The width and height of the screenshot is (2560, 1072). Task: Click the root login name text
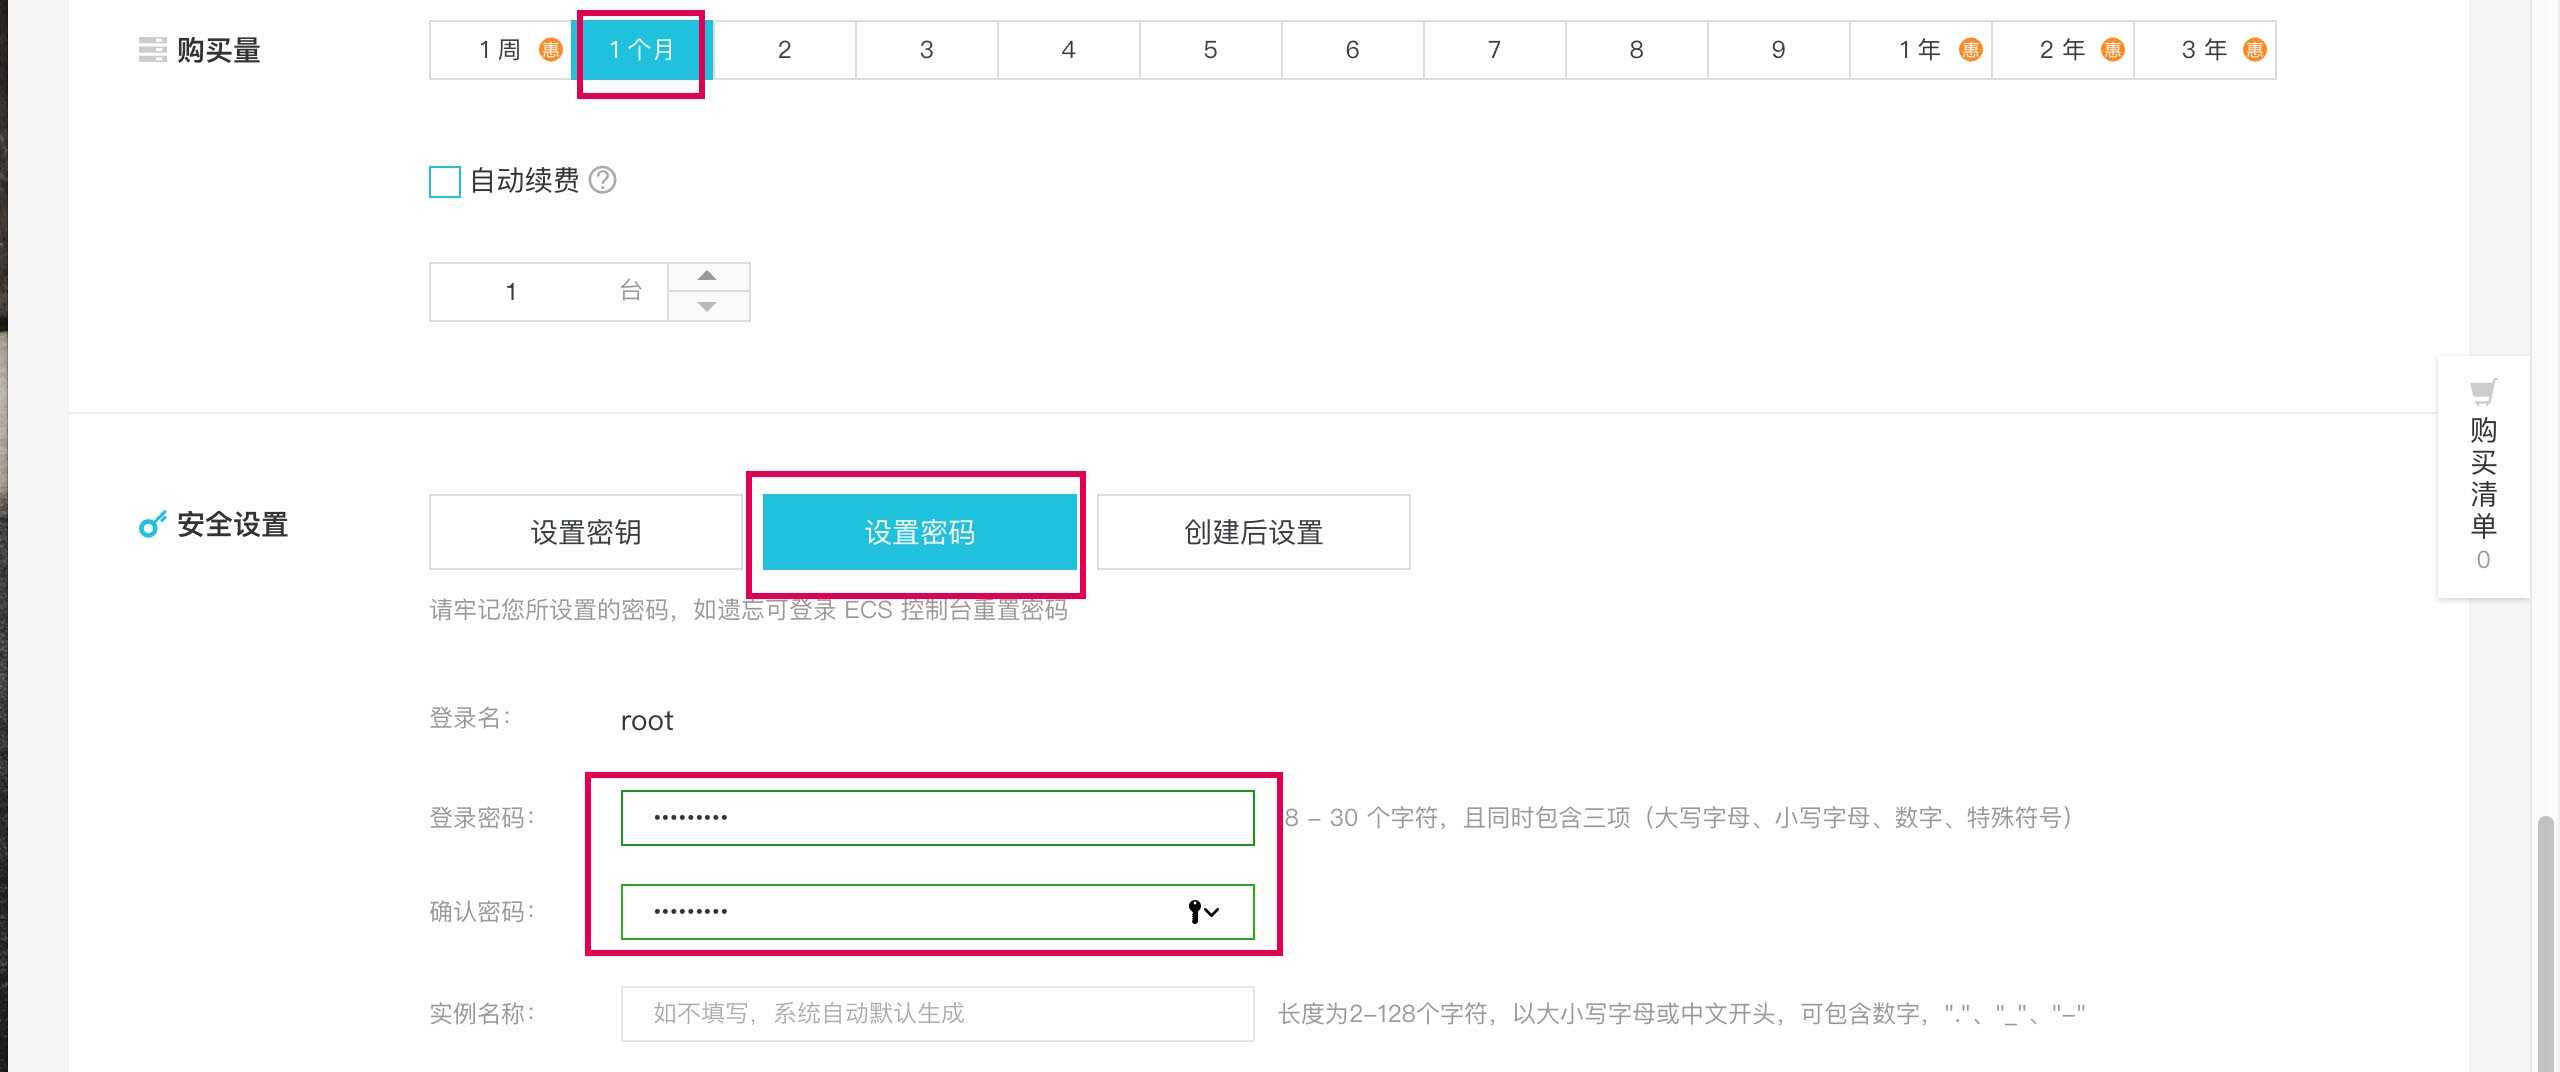point(647,721)
